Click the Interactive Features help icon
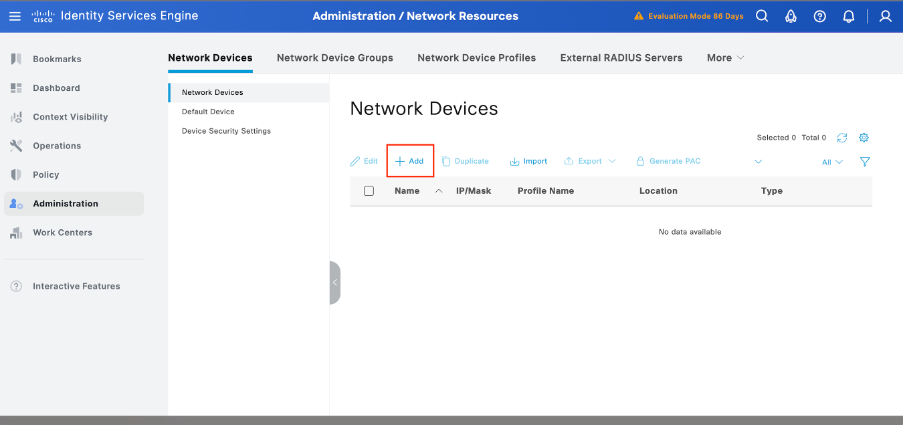 tap(16, 286)
